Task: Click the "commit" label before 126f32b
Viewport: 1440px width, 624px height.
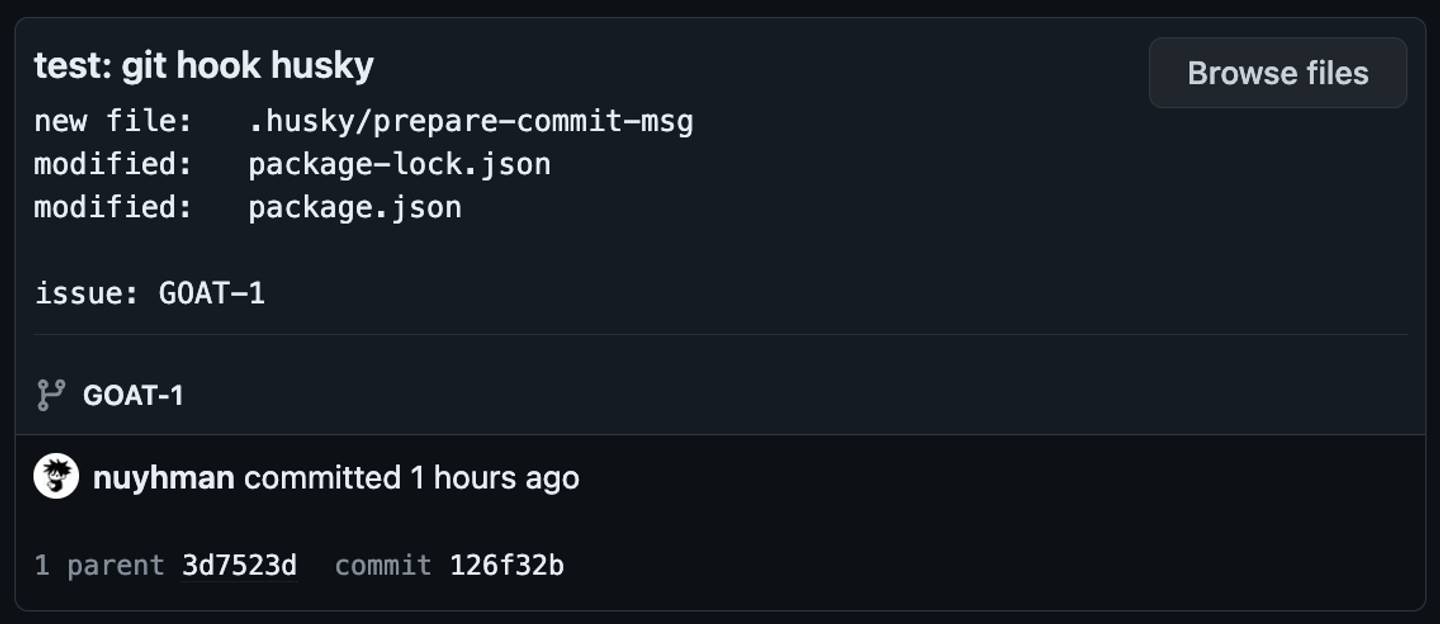Action: (383, 566)
